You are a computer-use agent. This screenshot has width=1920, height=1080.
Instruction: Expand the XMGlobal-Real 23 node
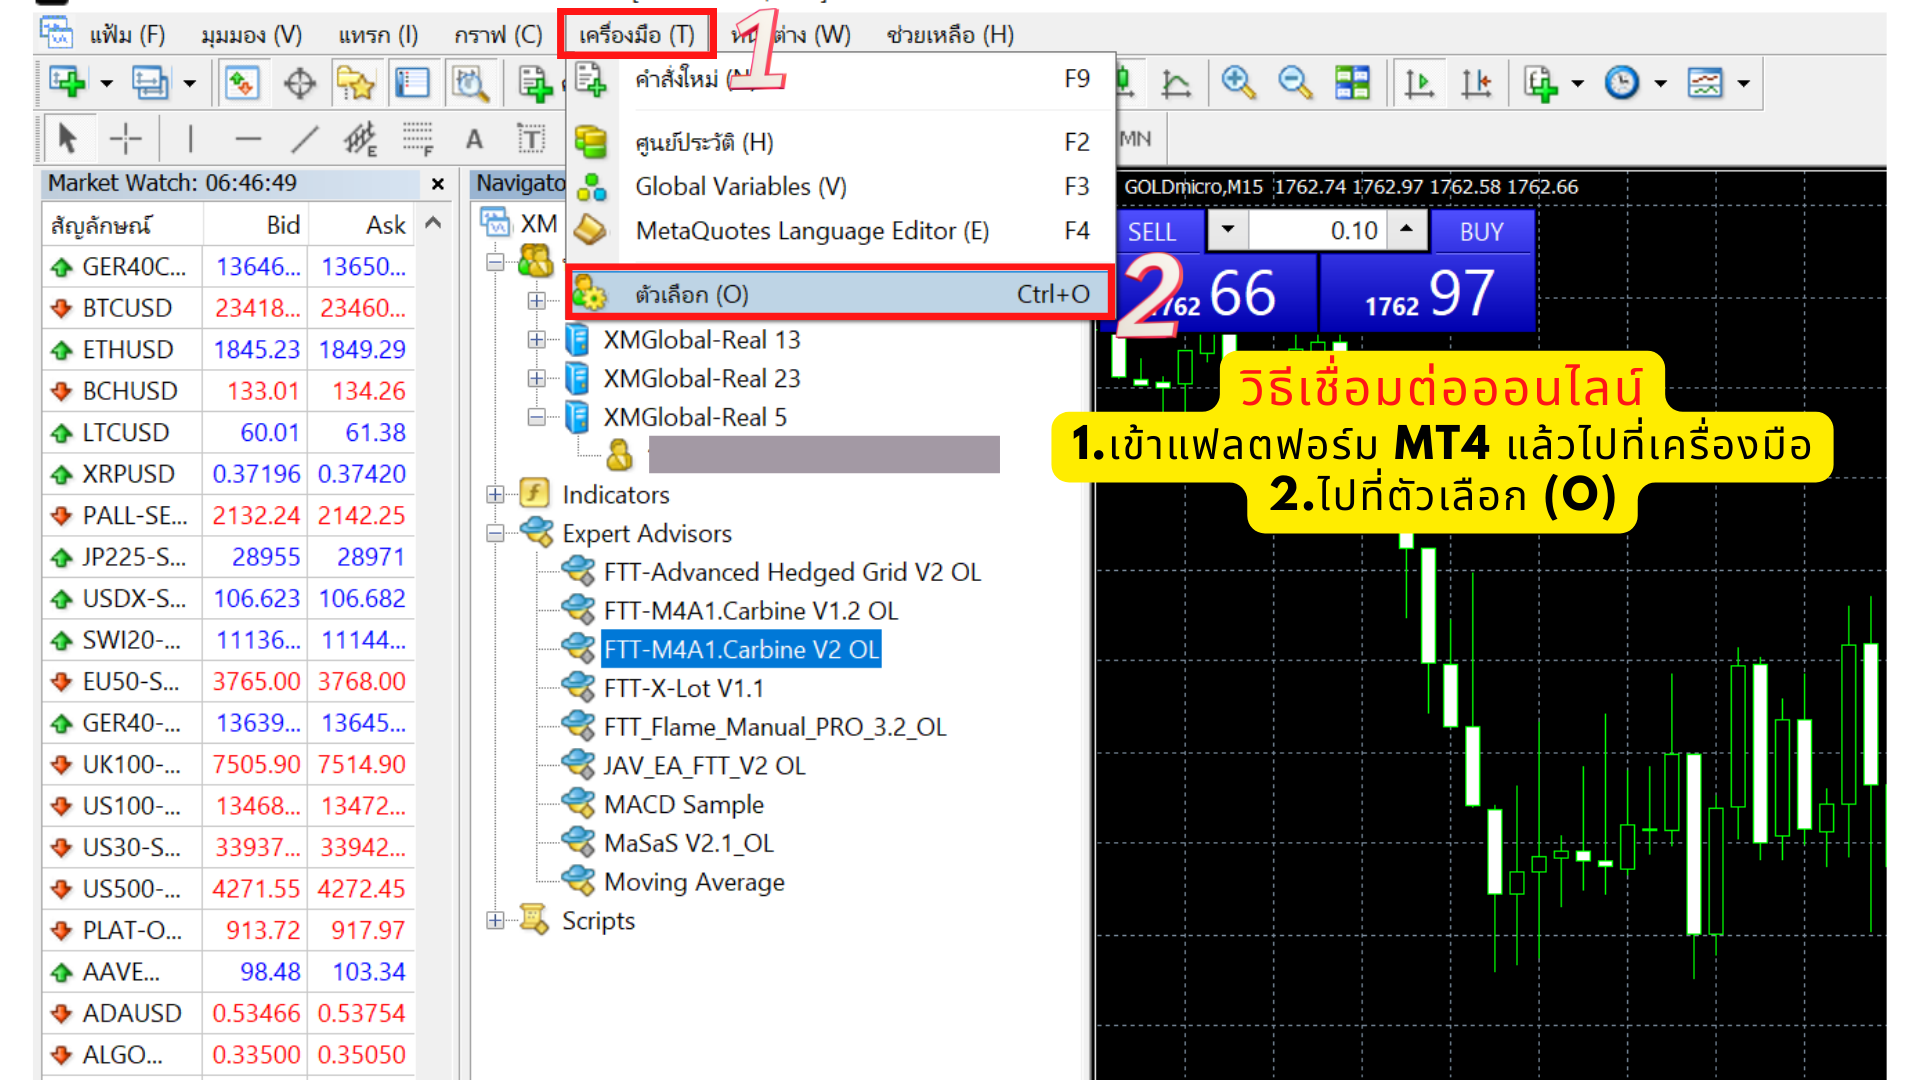click(537, 379)
